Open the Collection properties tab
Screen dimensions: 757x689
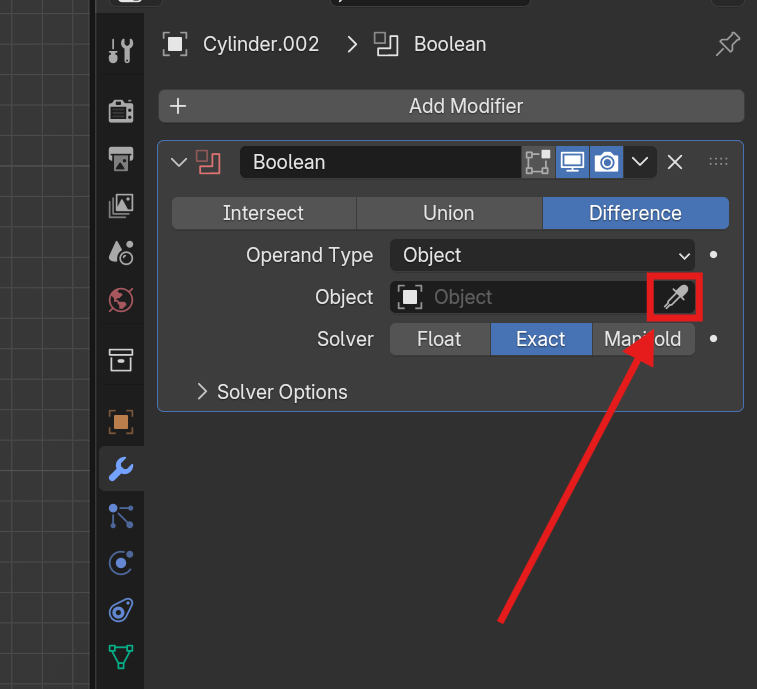coord(121,360)
